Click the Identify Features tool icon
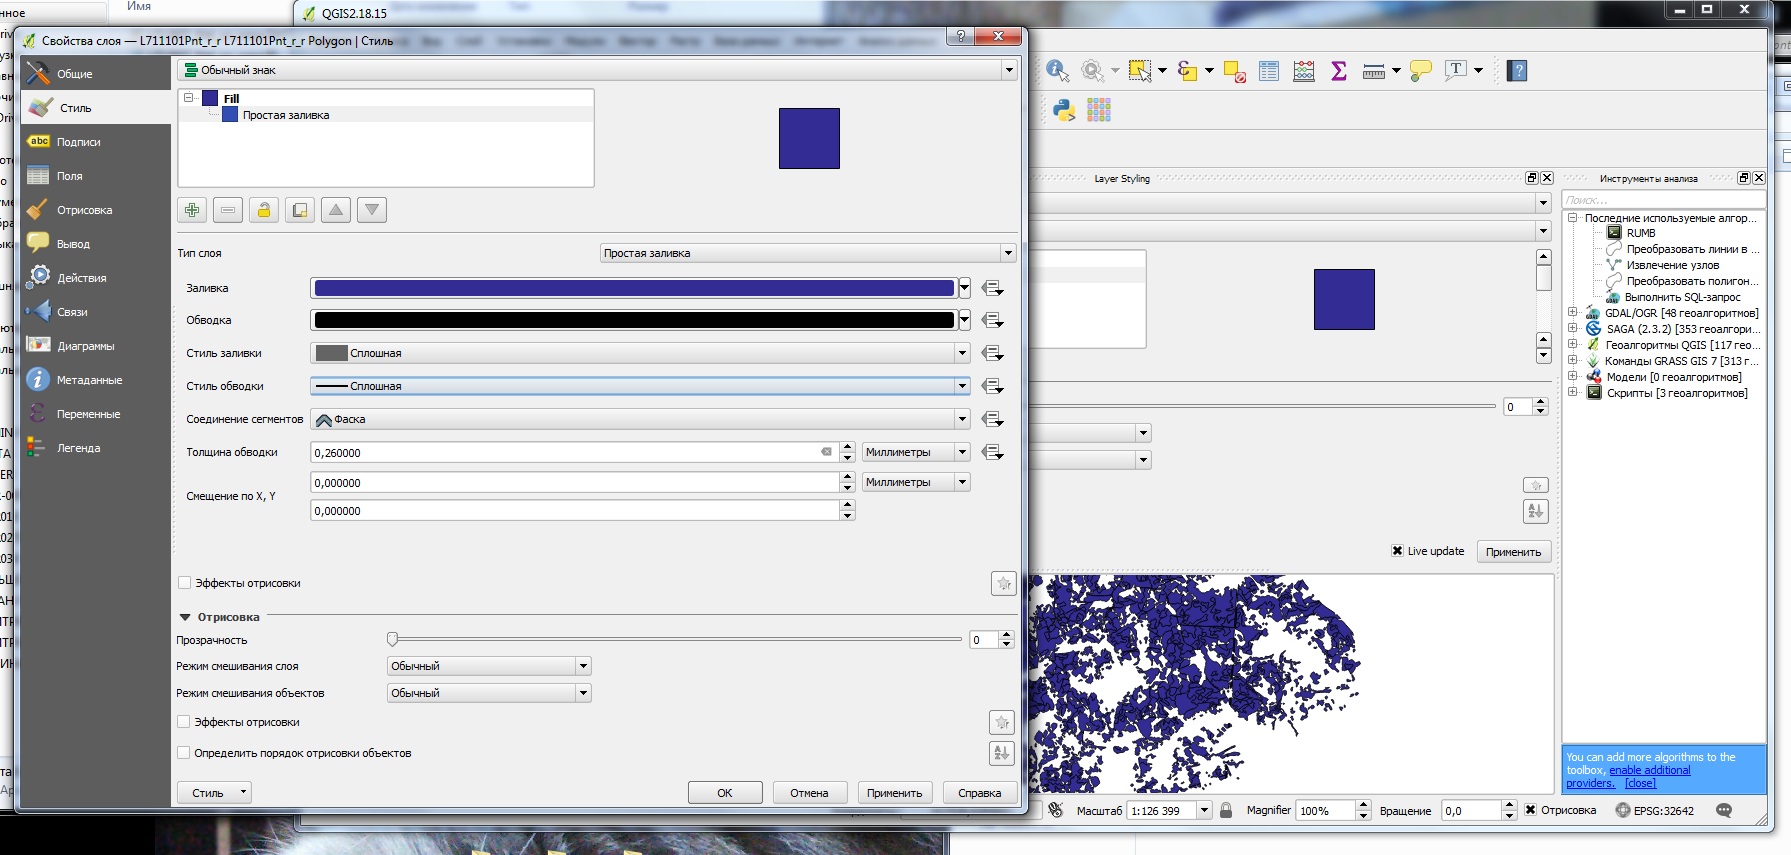 (x=1057, y=71)
